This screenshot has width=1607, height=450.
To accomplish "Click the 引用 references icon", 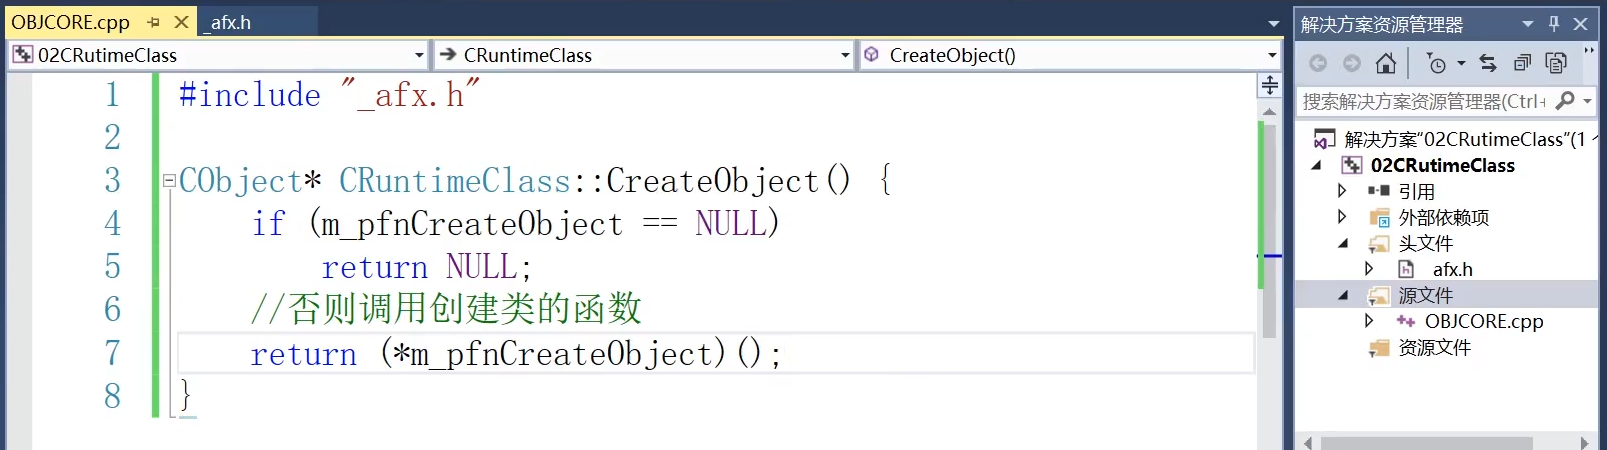I will coord(1379,191).
